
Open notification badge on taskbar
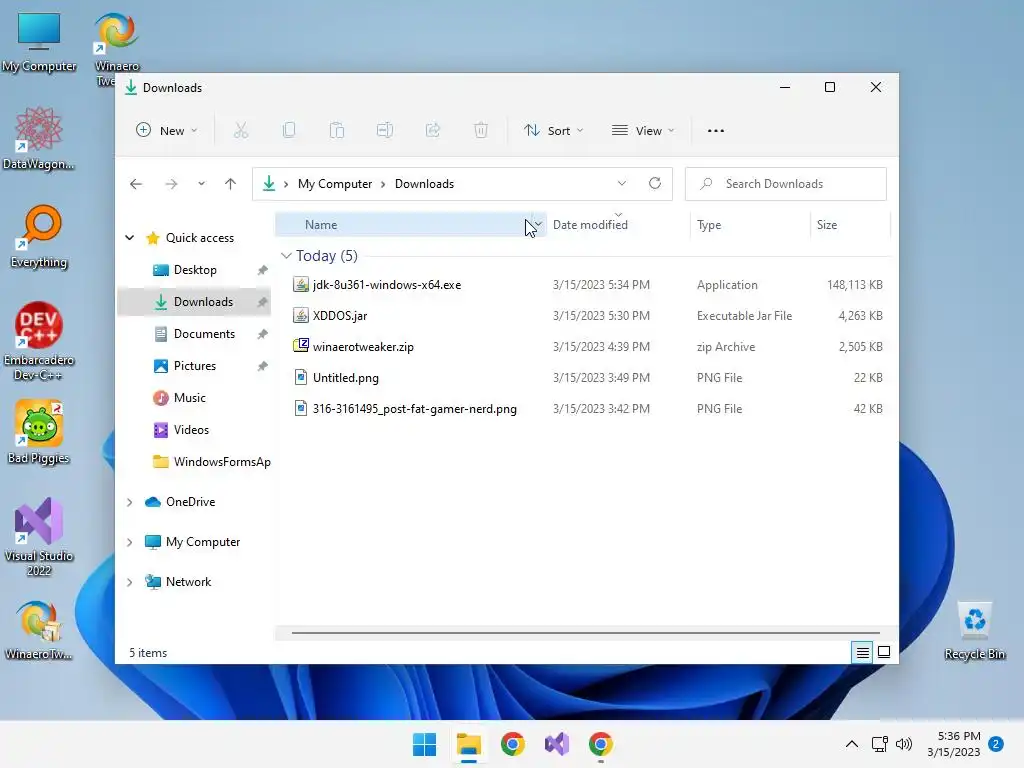point(996,744)
